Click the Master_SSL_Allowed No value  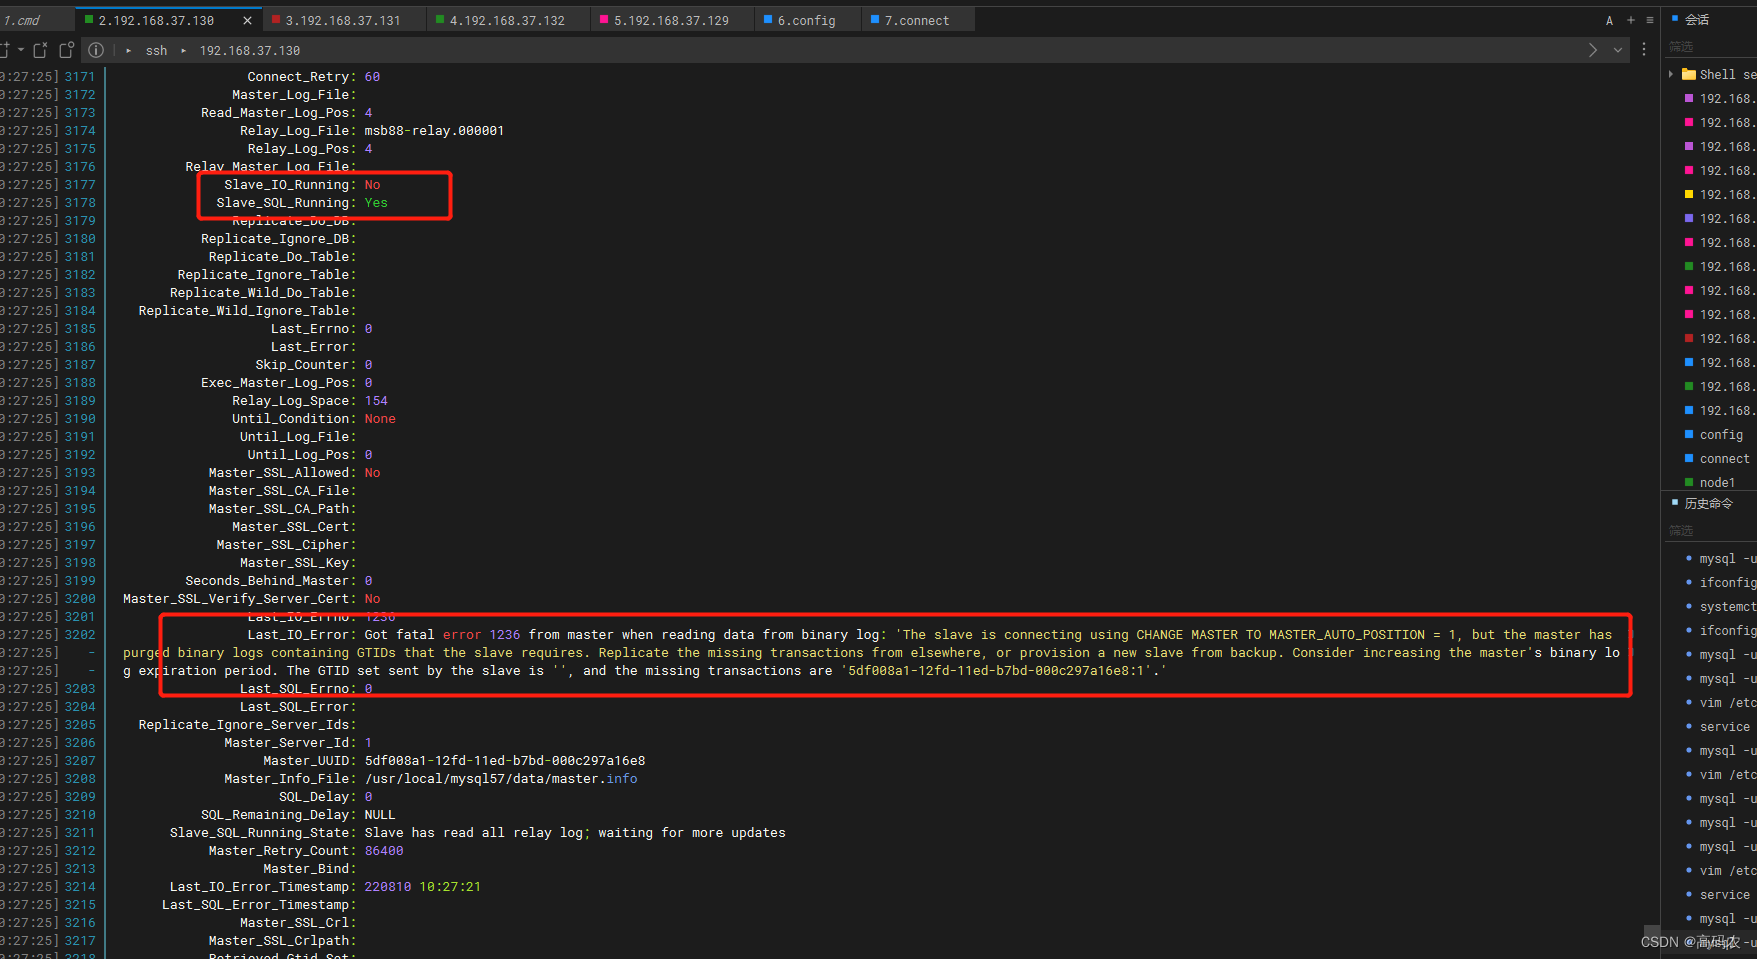[372, 472]
